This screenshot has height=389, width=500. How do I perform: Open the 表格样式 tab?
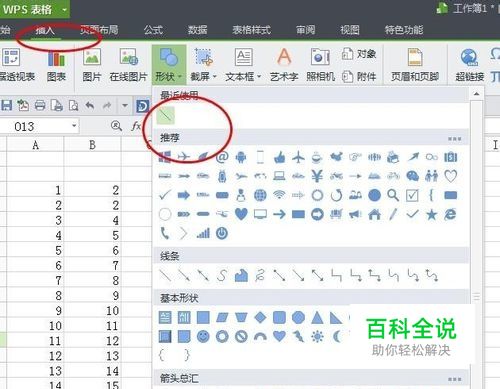tap(252, 30)
